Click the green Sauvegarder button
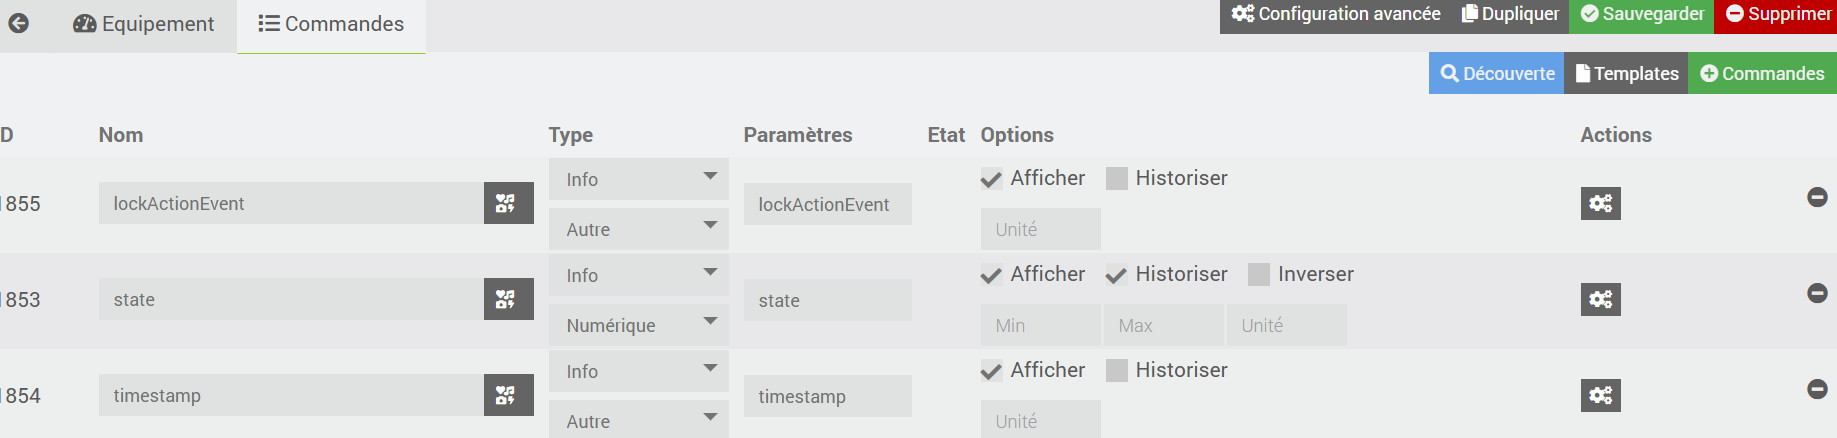 point(1641,14)
